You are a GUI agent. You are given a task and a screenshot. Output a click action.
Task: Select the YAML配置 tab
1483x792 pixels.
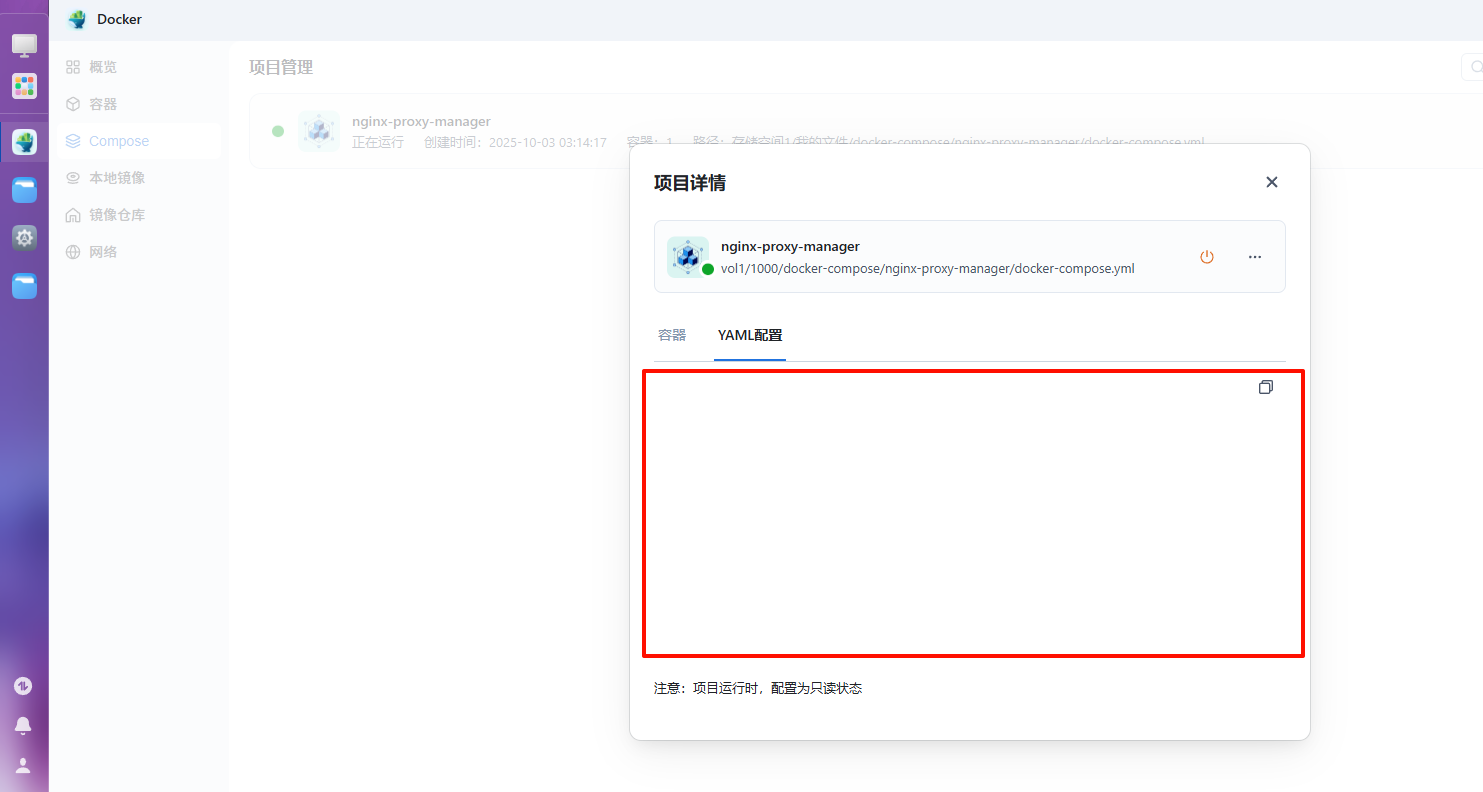750,335
